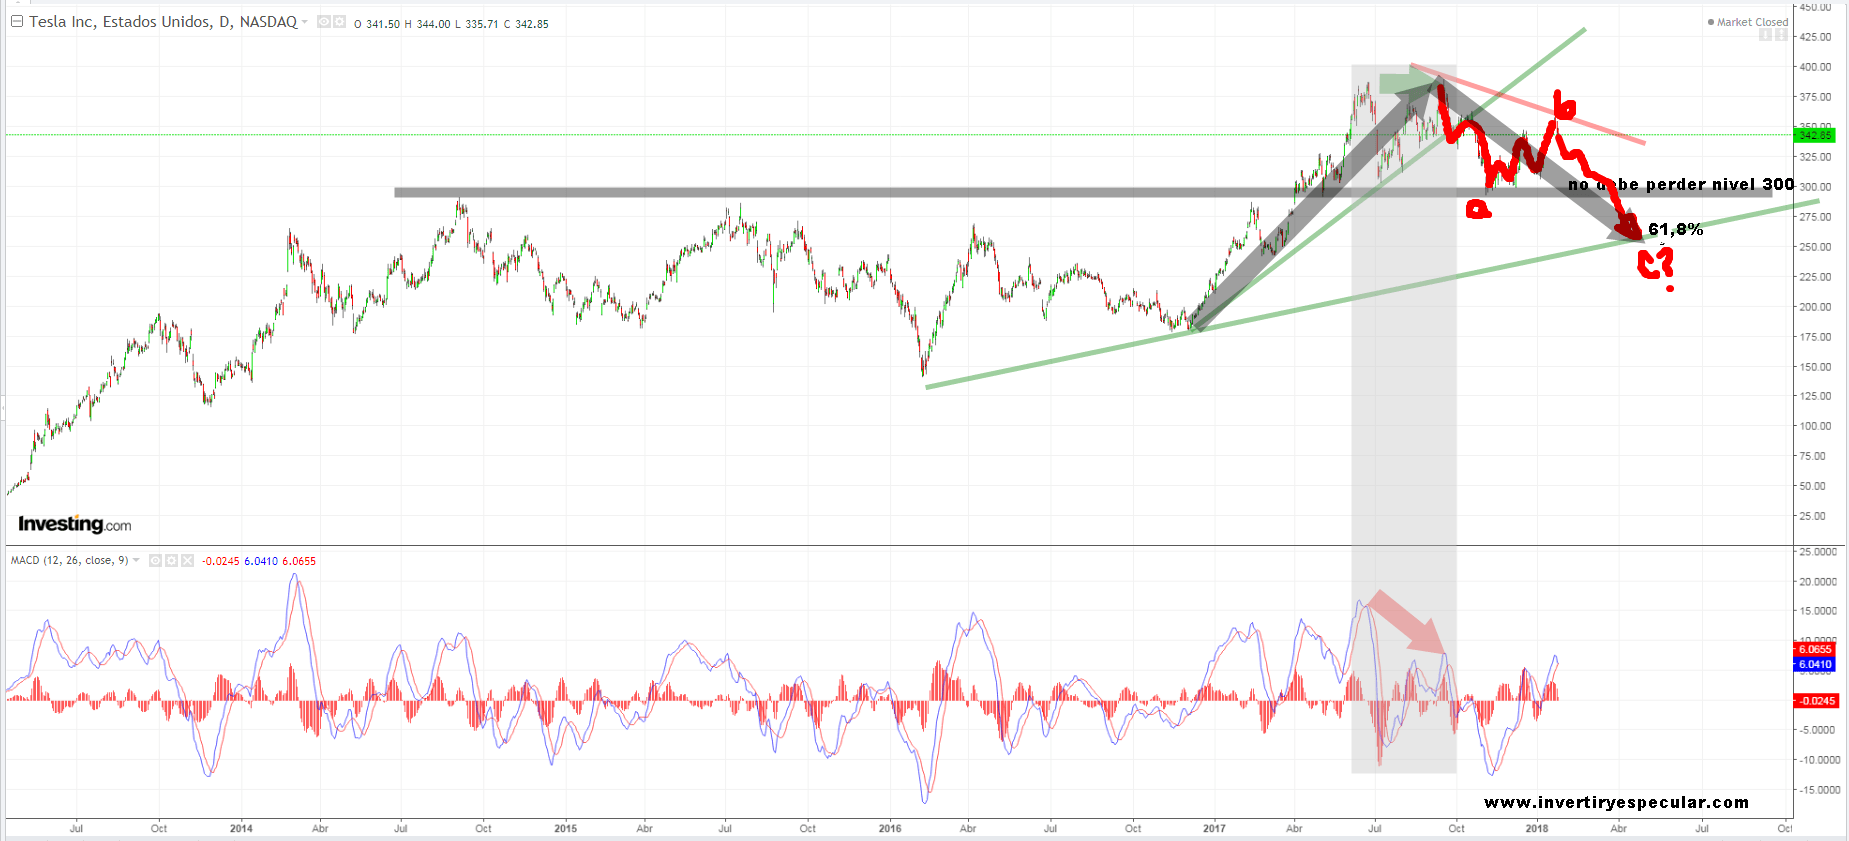
Task: Select the 61,8% text label
Action: pyautogui.click(x=1675, y=229)
